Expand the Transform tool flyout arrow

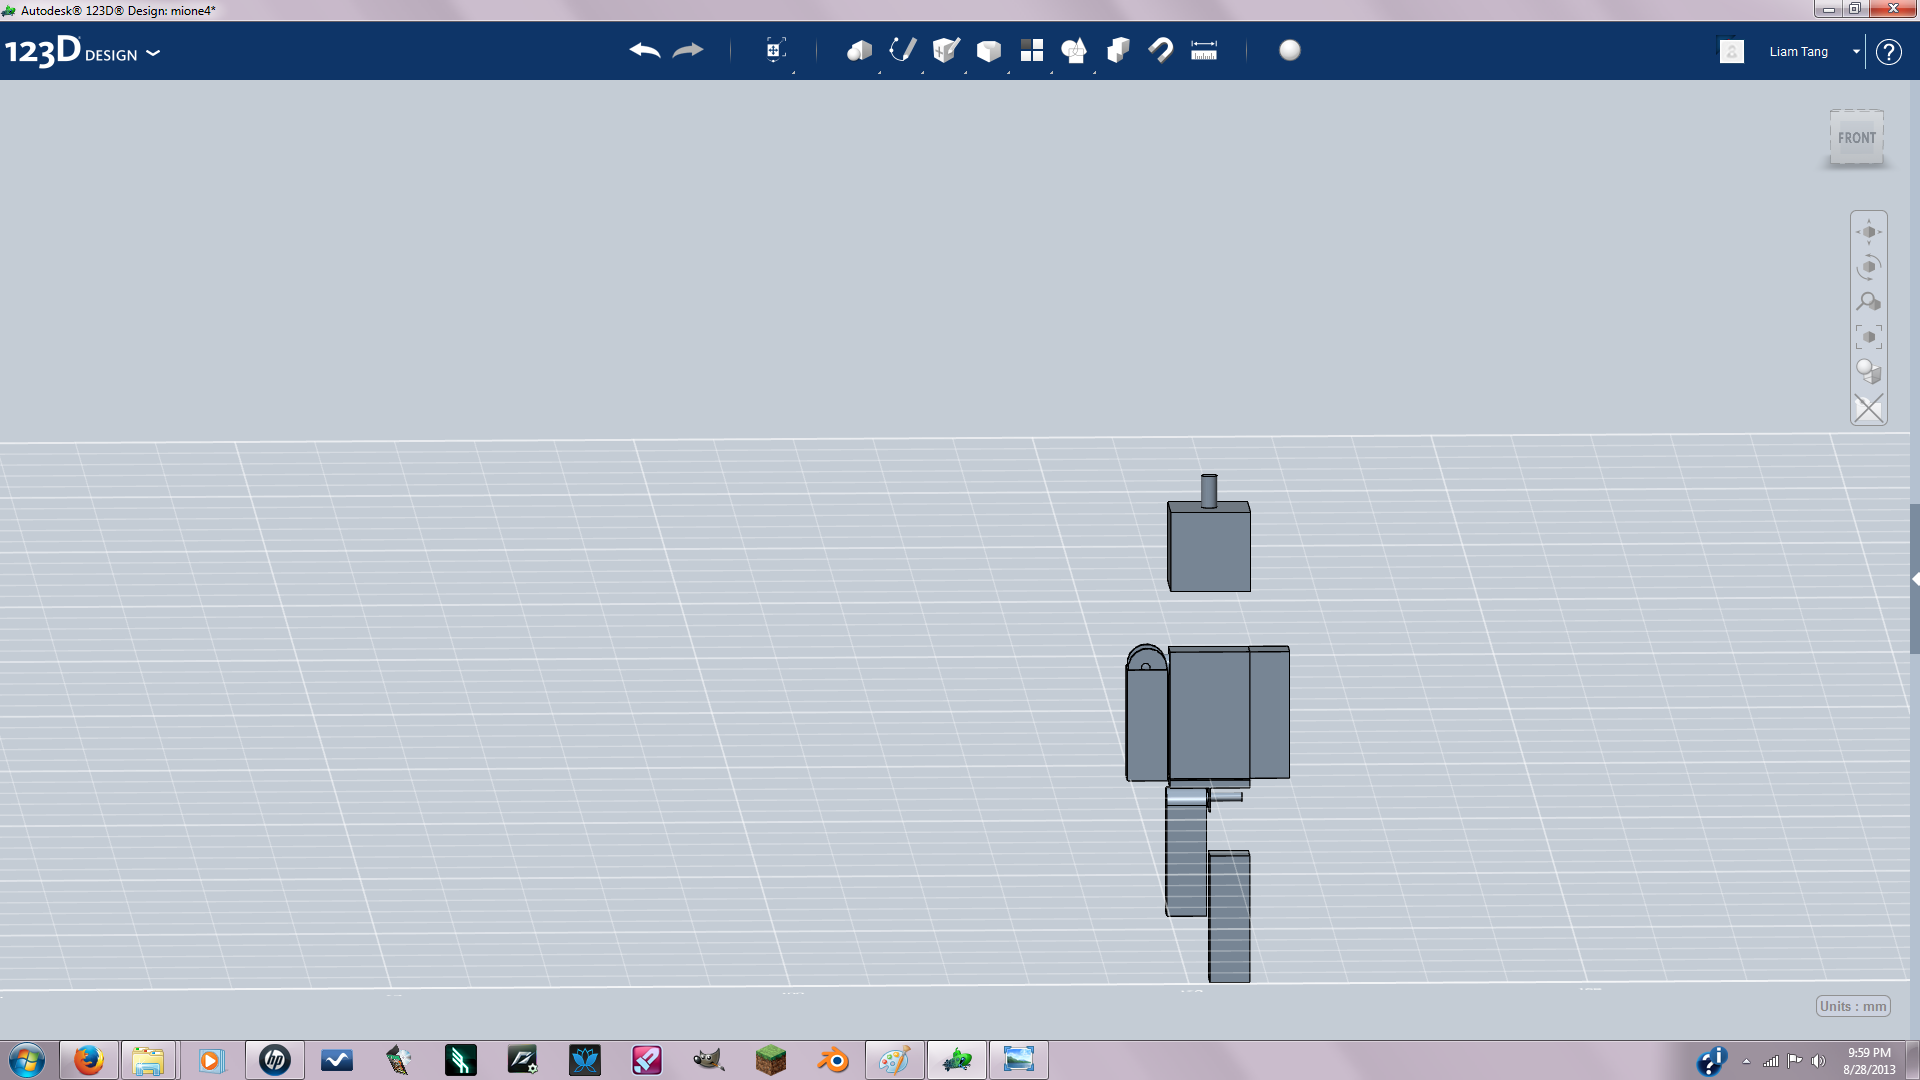pos(794,72)
